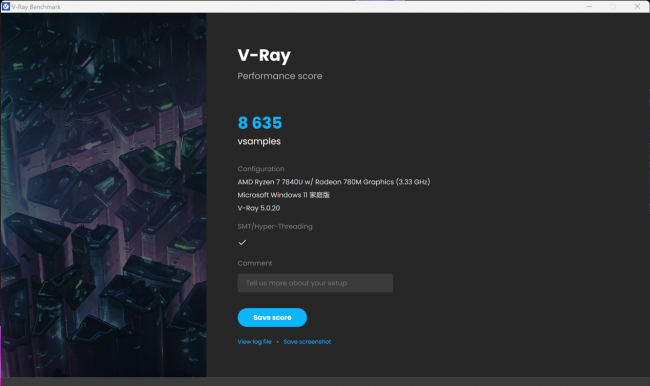Select the 8 635 score value
This screenshot has height=386, width=650.
pos(260,123)
